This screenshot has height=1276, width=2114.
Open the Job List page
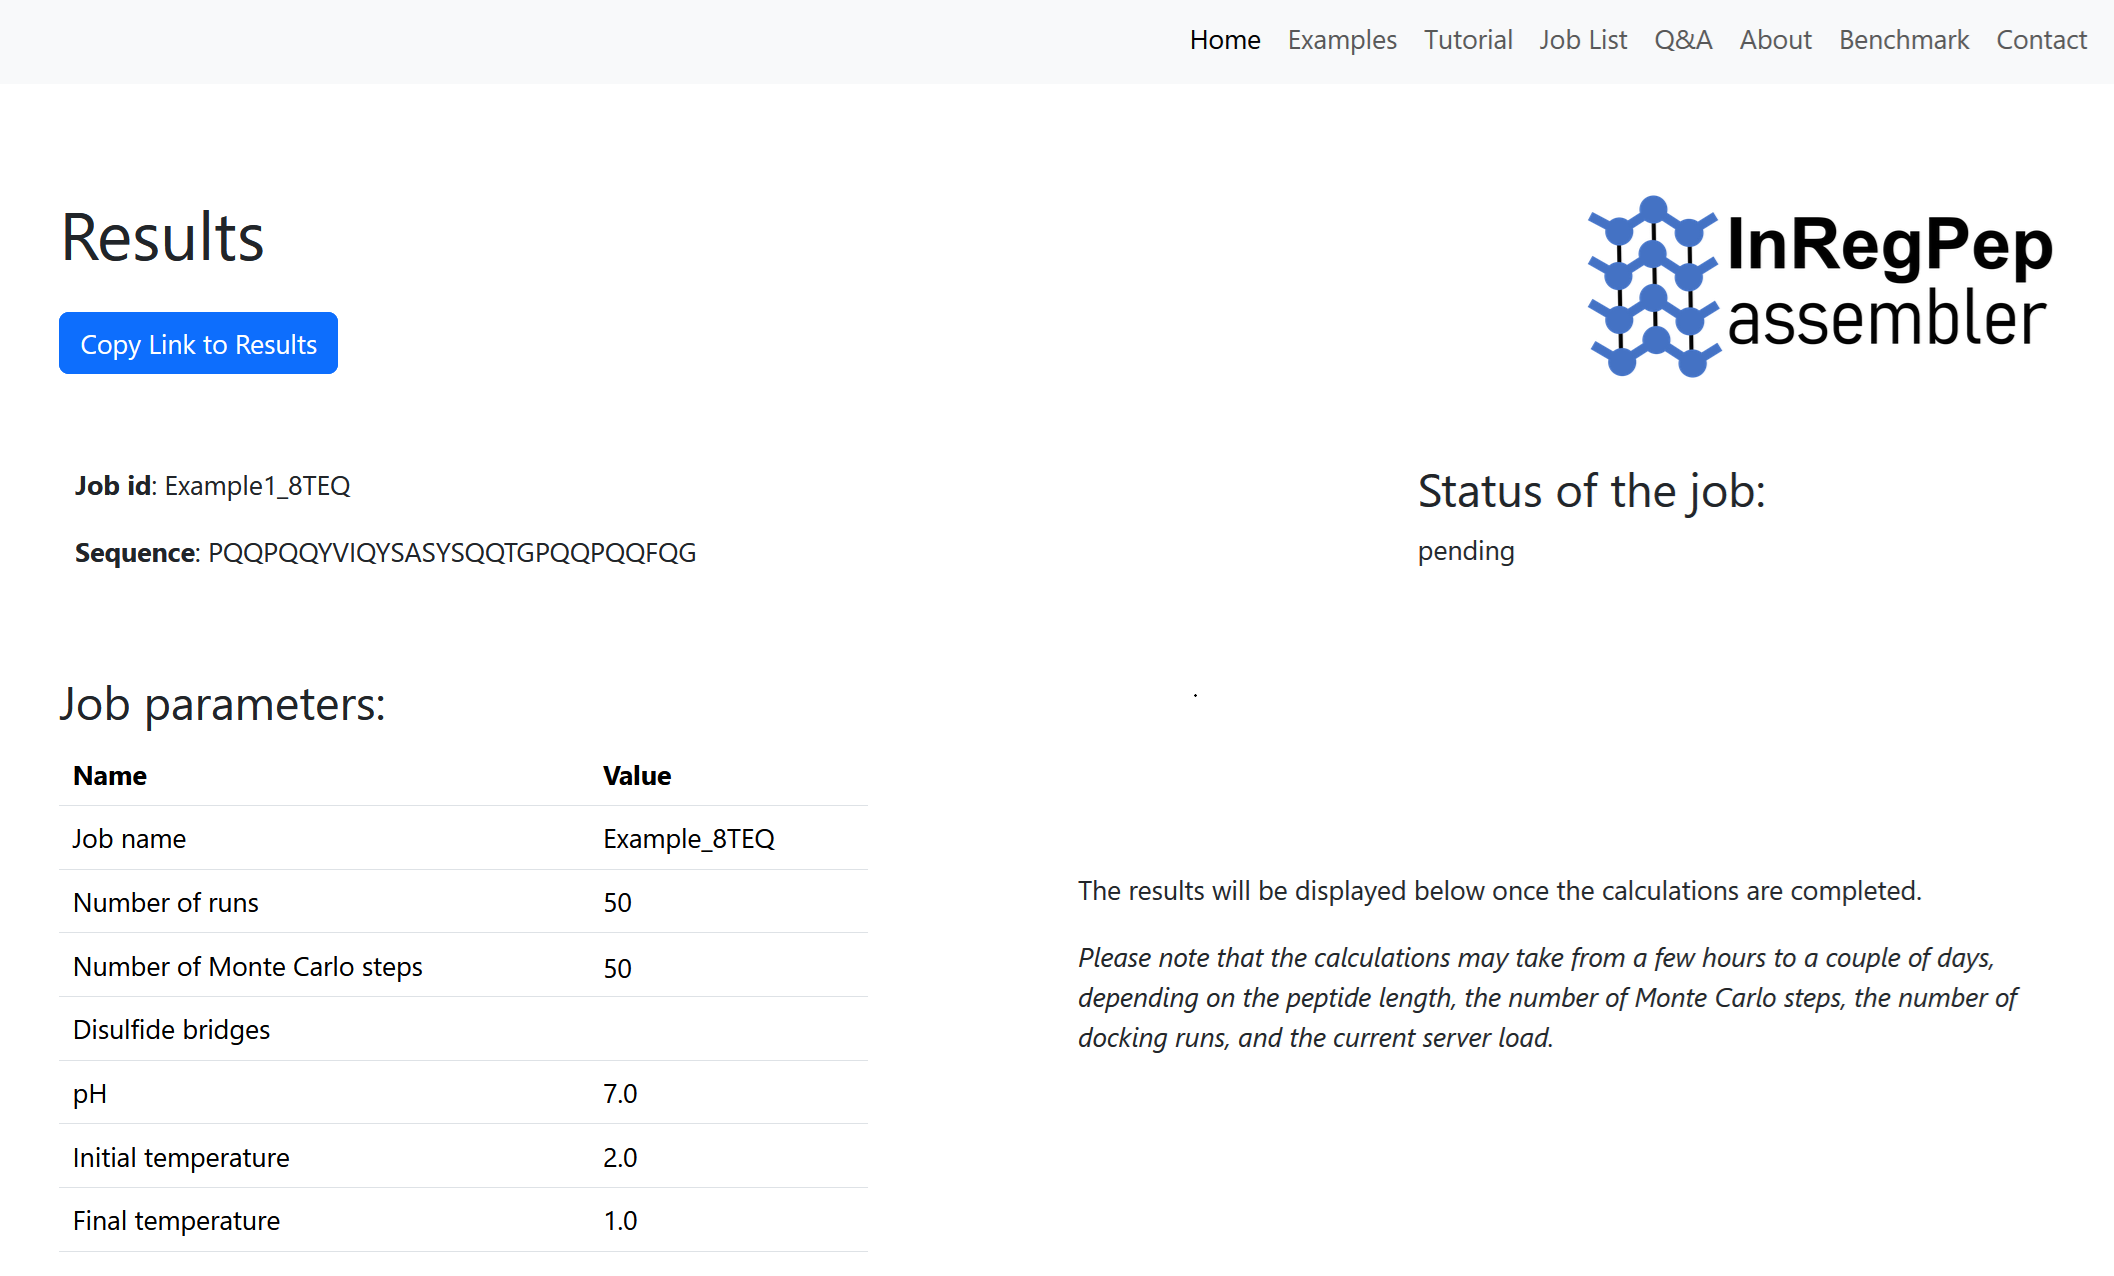[1583, 40]
